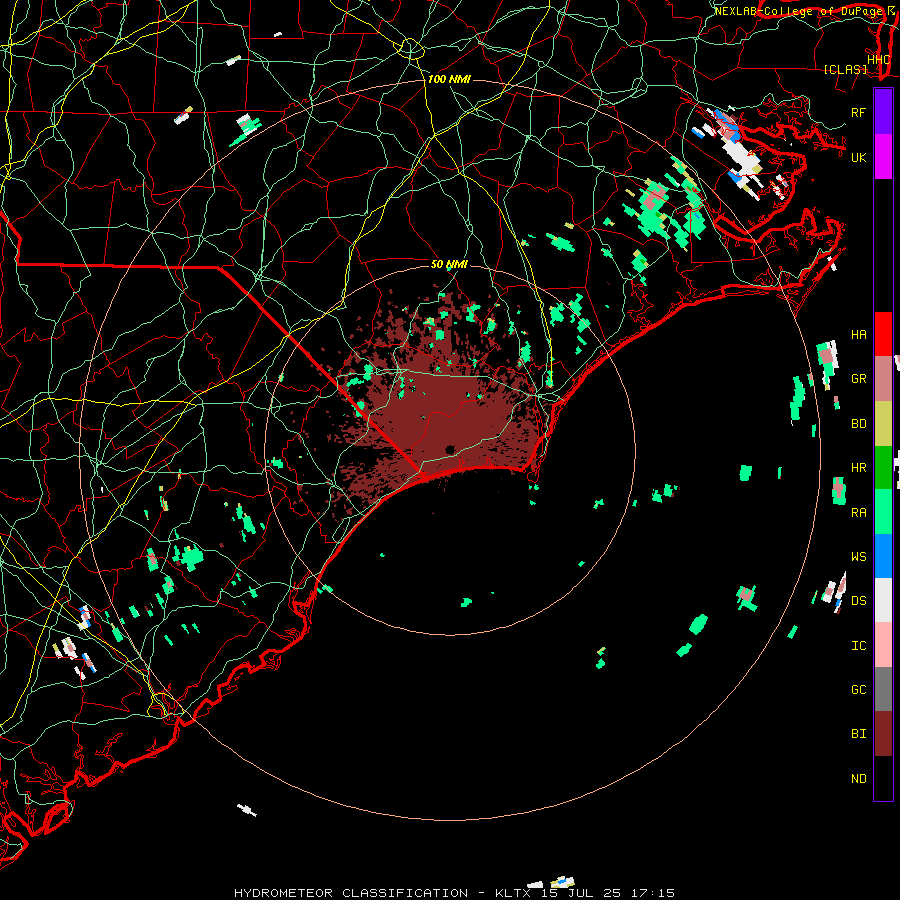This screenshot has width=900, height=900.
Task: Click the HR legend label
Action: (x=858, y=468)
